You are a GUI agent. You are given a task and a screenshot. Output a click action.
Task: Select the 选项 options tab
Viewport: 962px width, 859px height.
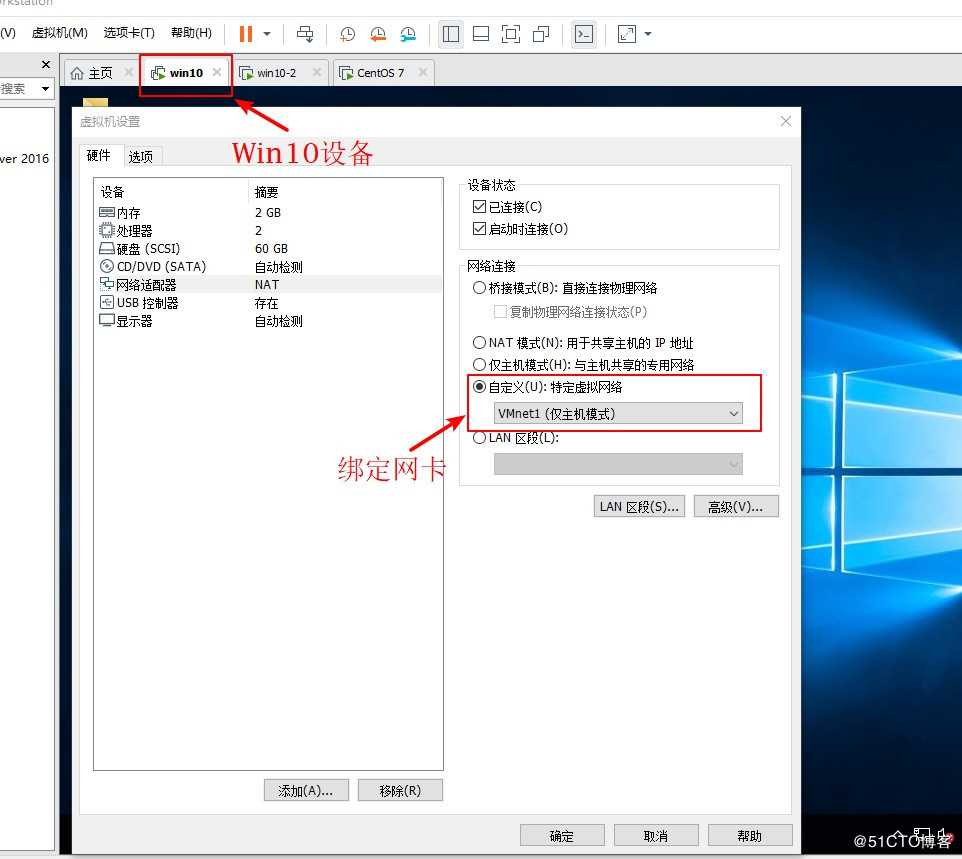[x=140, y=157]
